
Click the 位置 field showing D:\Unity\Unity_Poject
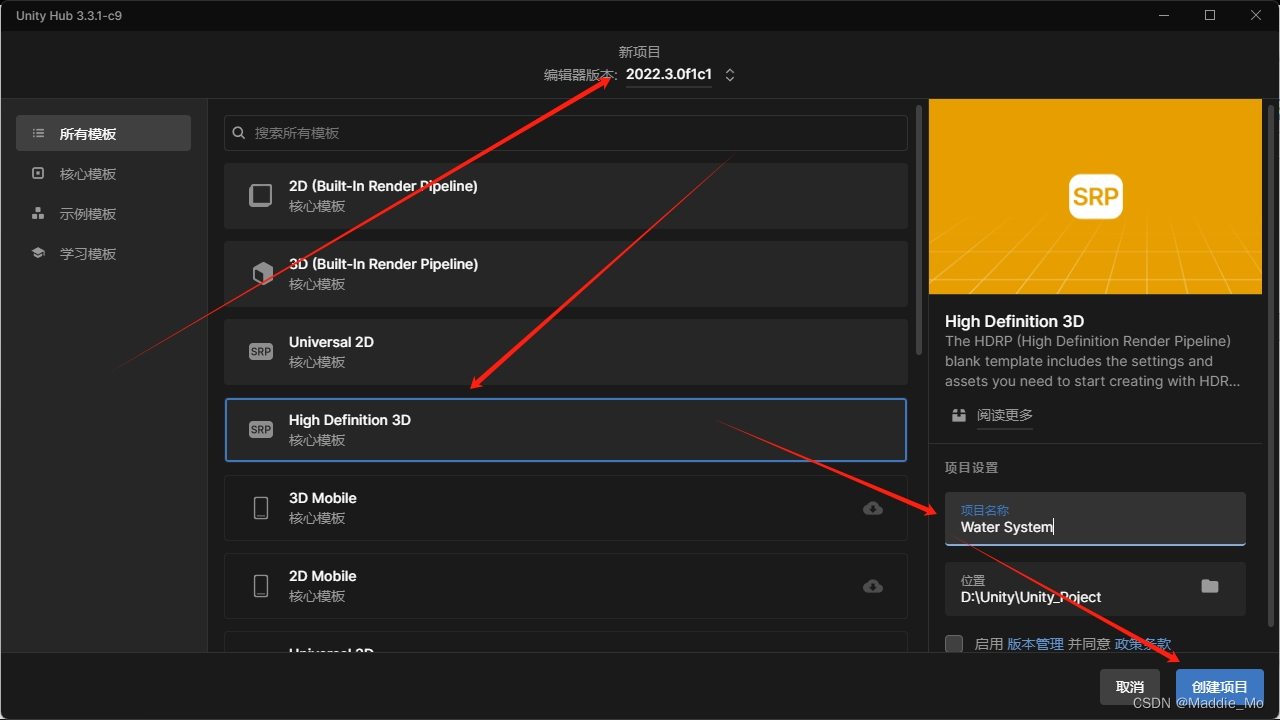point(1095,588)
